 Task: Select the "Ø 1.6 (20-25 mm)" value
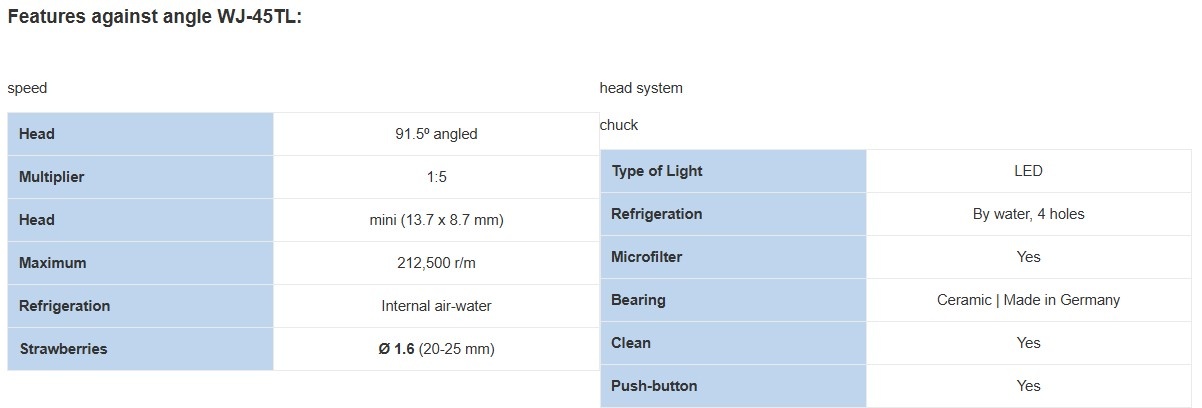(436, 349)
